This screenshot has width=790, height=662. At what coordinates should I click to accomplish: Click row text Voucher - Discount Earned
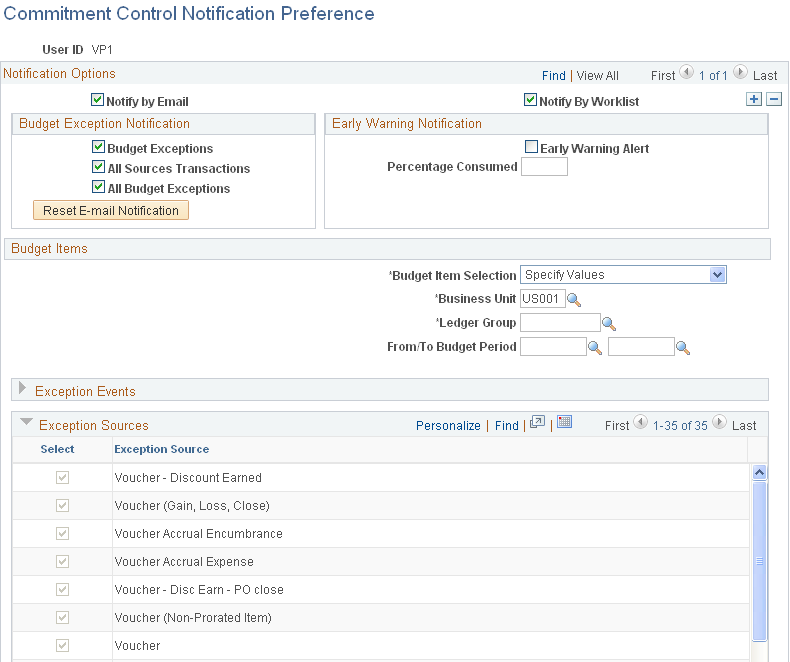tap(188, 478)
